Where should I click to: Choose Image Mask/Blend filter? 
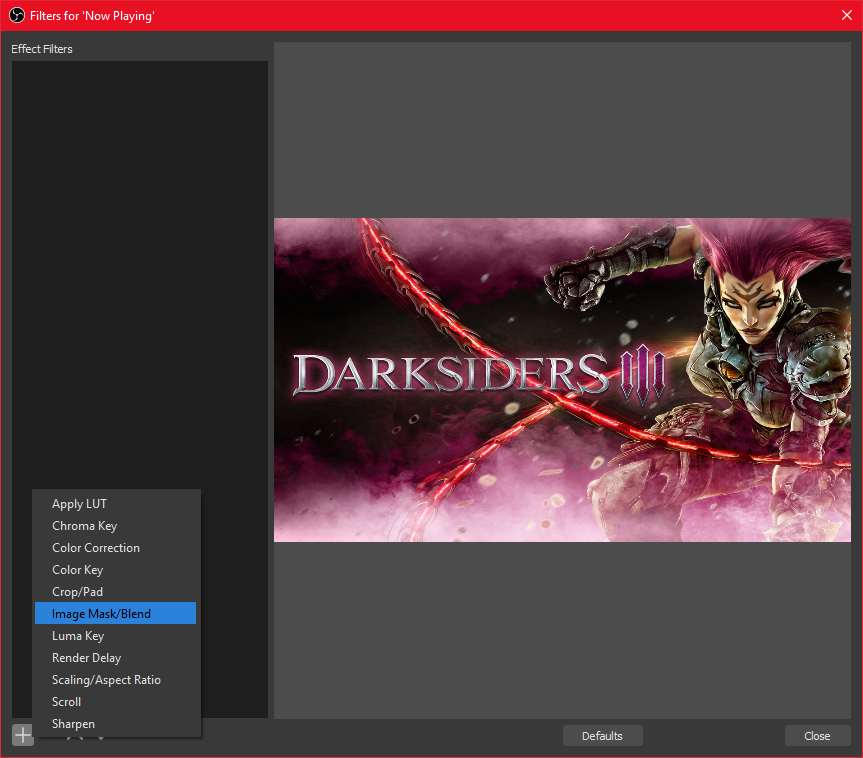click(x=115, y=613)
